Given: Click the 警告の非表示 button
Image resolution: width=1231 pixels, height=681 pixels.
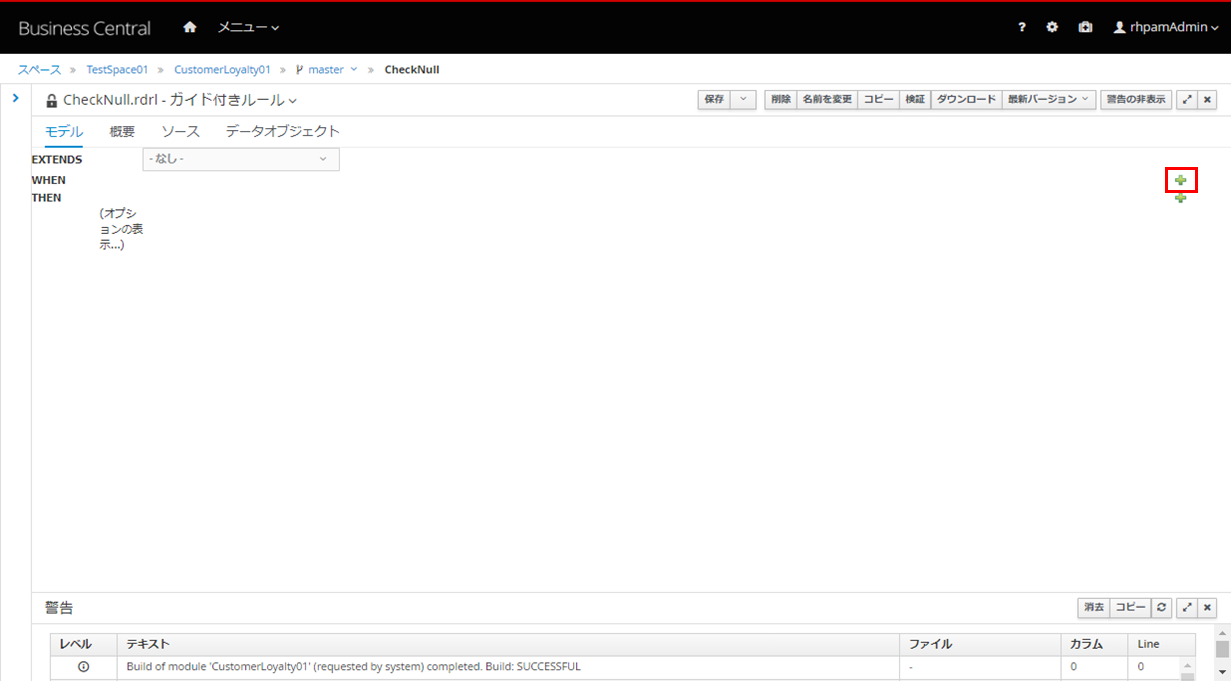Looking at the screenshot, I should click(1135, 99).
